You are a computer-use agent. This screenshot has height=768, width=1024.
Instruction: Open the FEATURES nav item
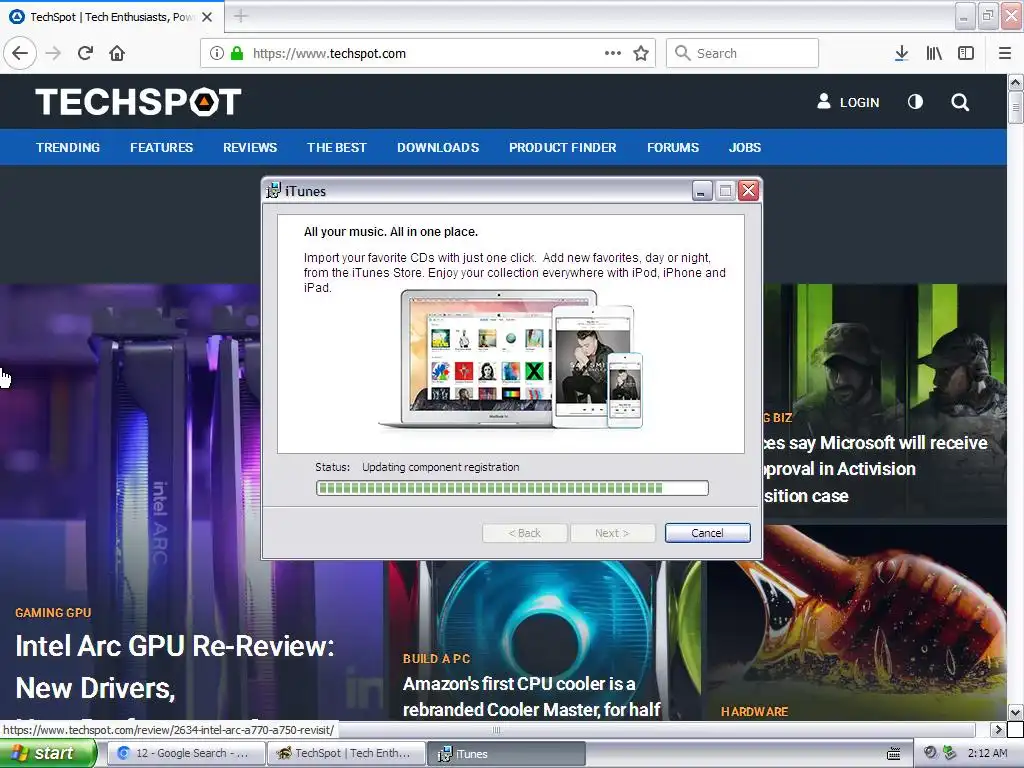(161, 148)
